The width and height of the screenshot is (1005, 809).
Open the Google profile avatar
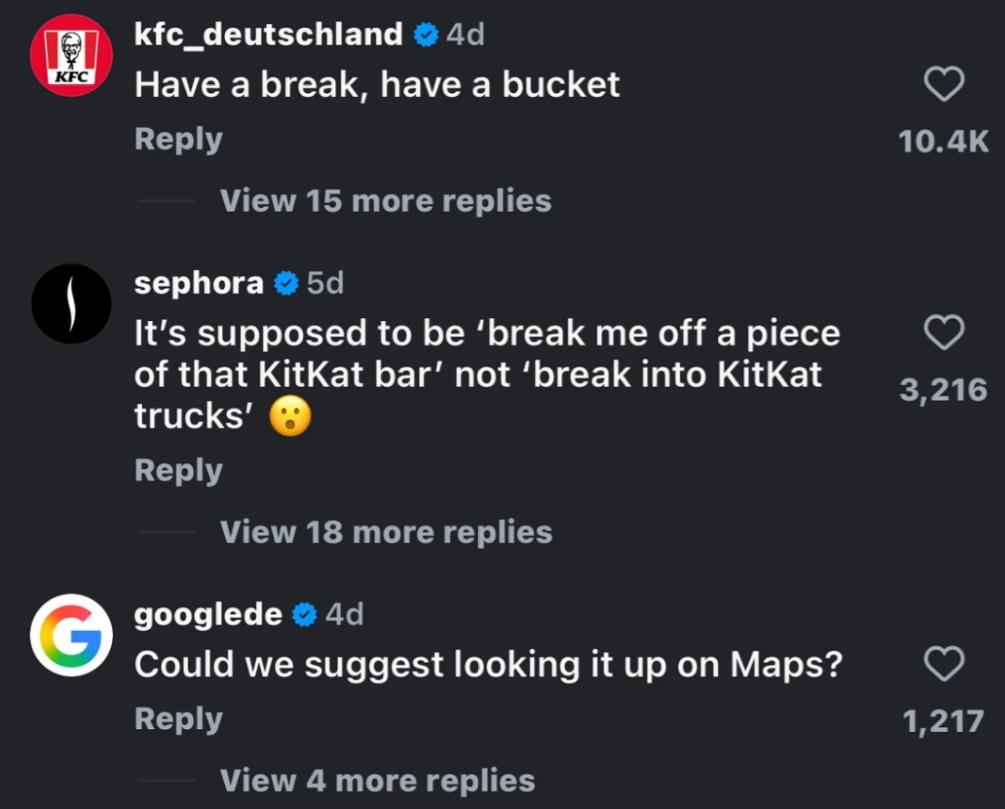point(71,635)
